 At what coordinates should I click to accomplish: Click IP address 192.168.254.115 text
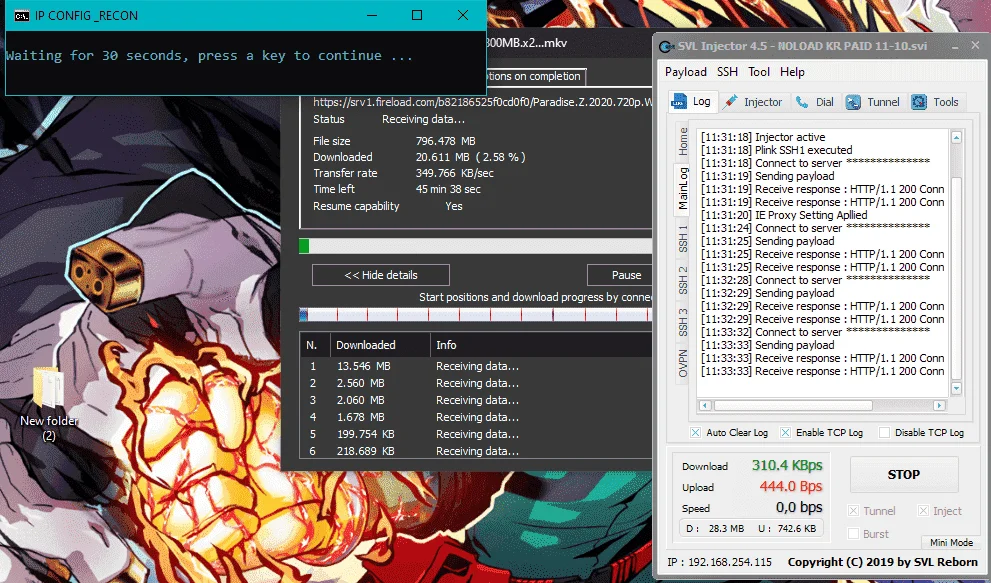[x=731, y=562]
